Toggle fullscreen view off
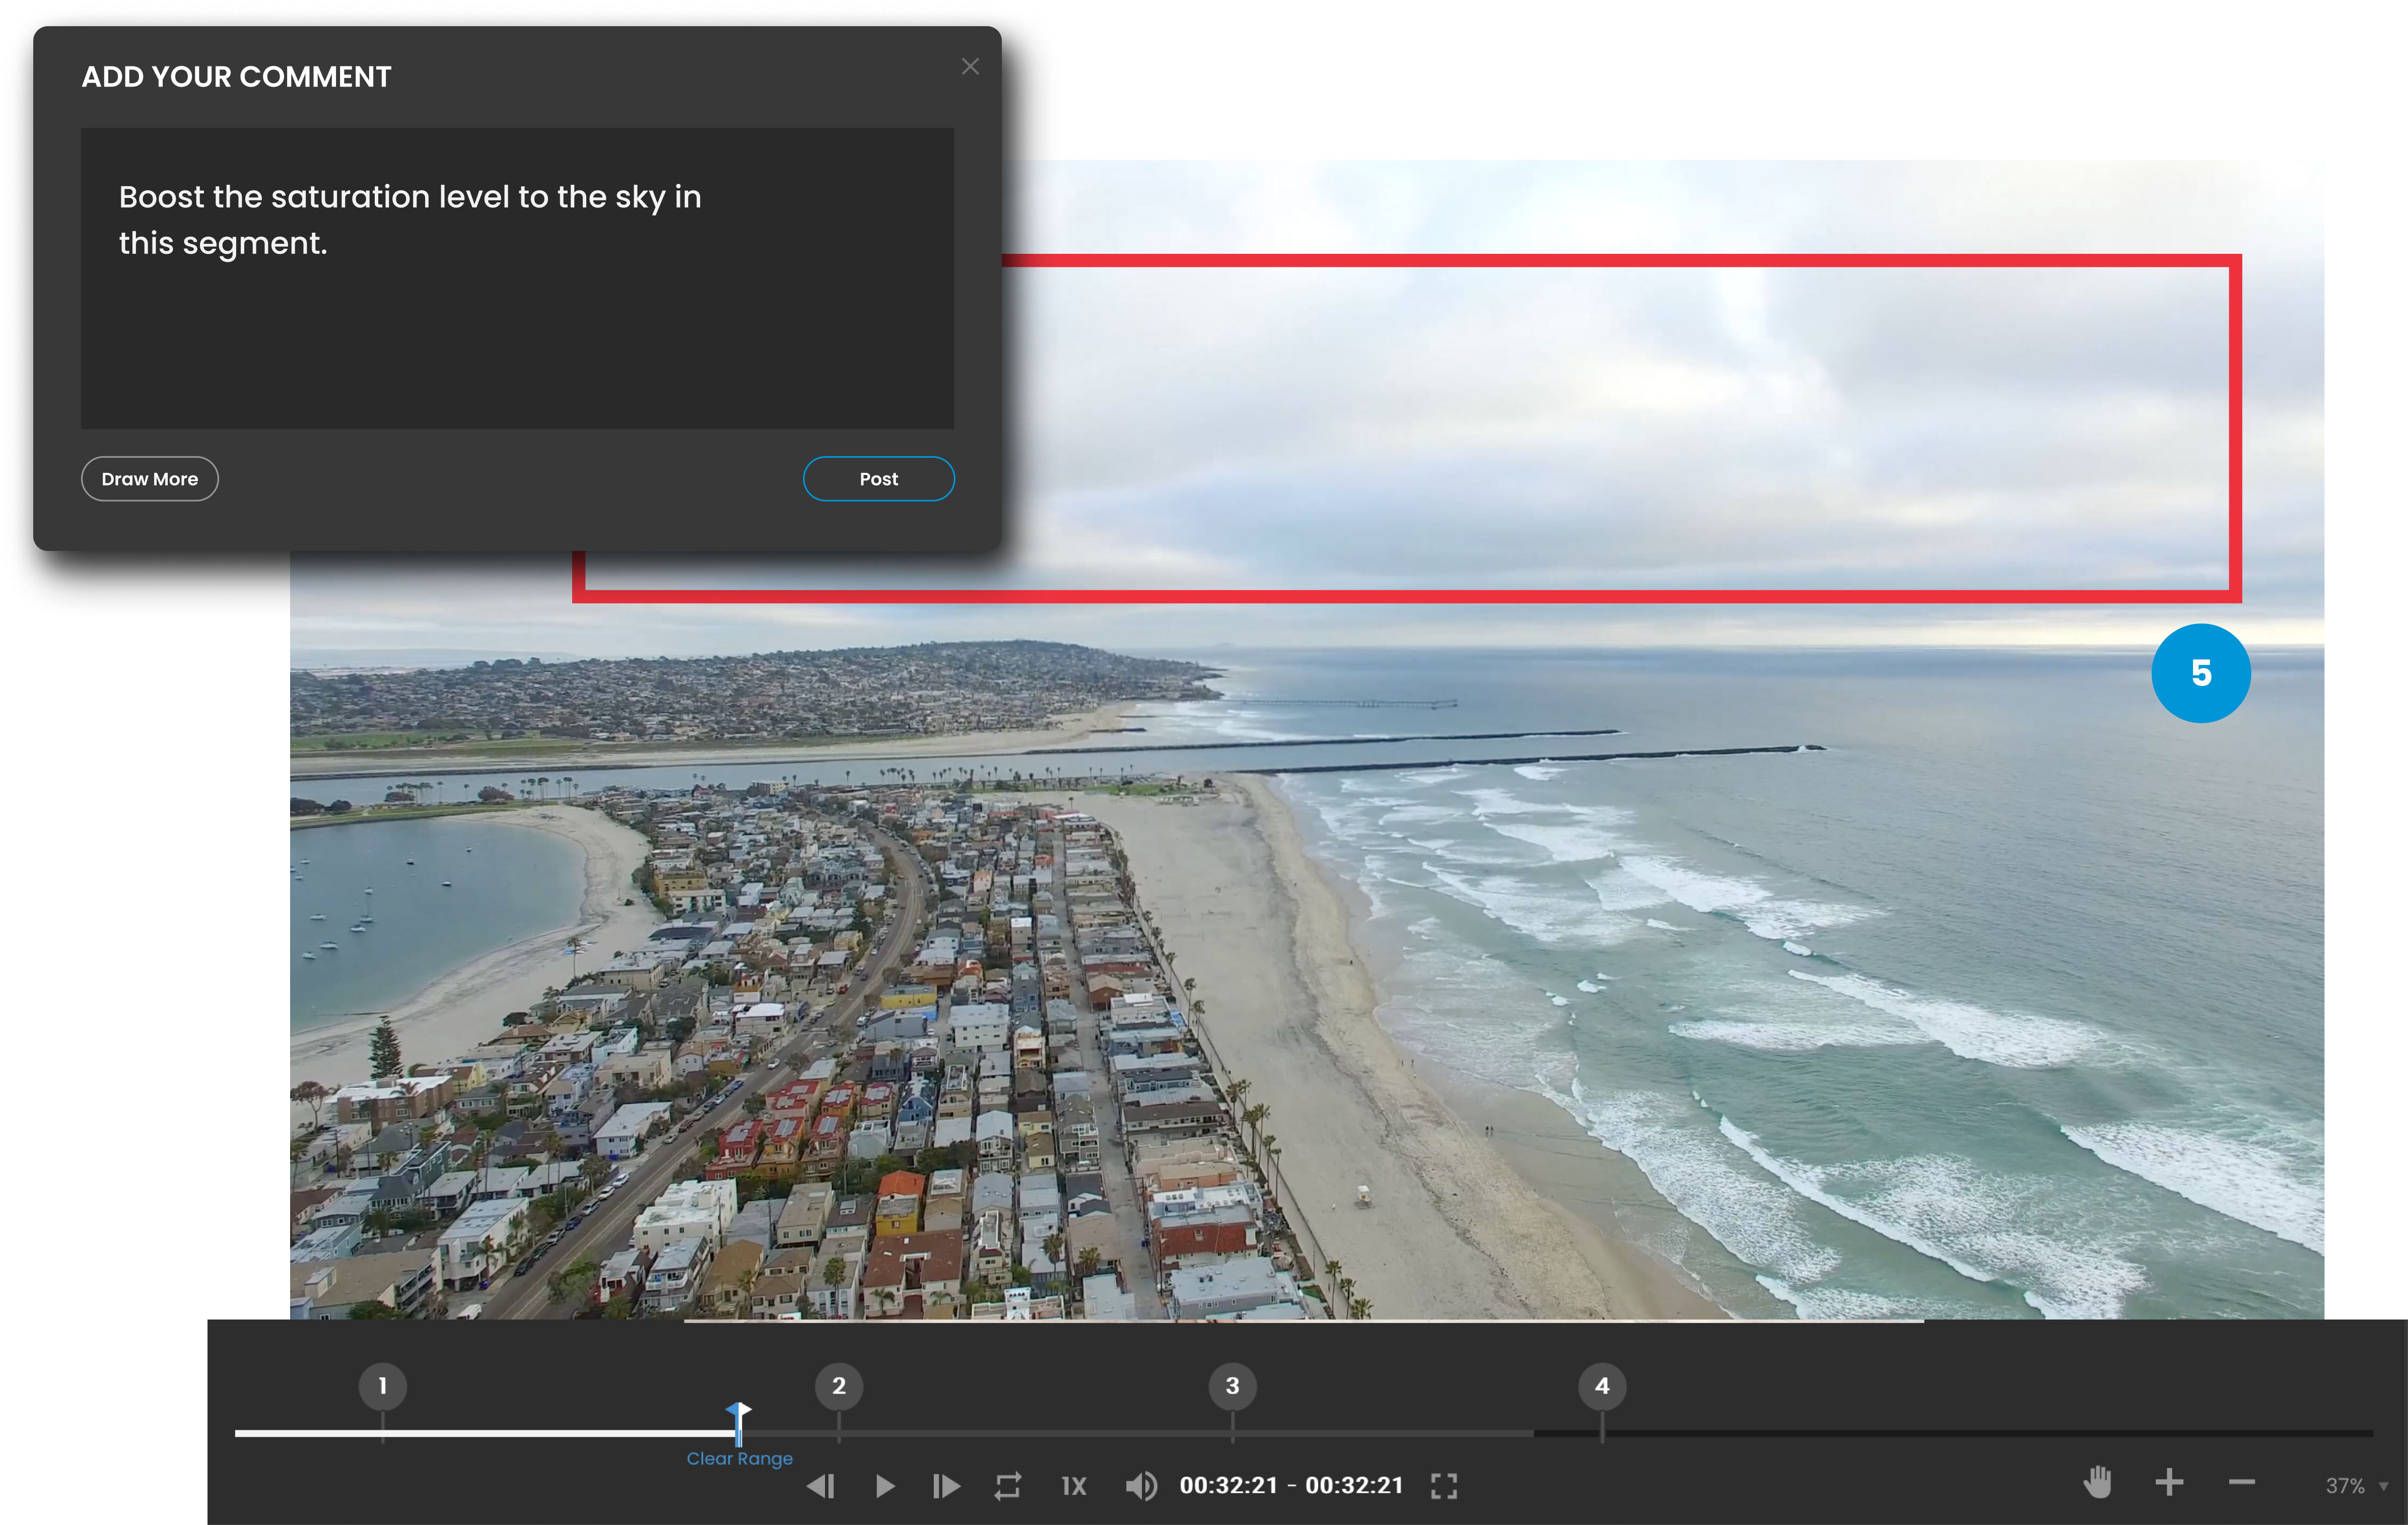Screen dimensions: 2408x1525 tap(1444, 1486)
